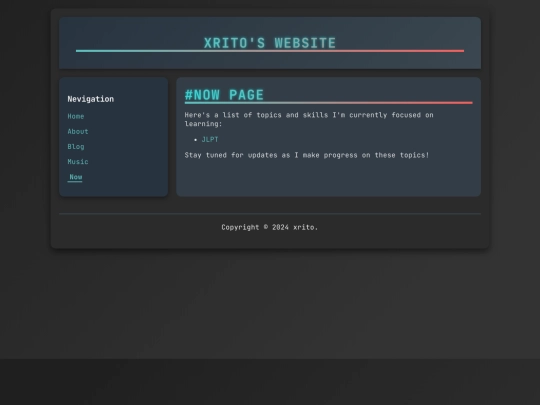Go to the About page link

(x=78, y=132)
